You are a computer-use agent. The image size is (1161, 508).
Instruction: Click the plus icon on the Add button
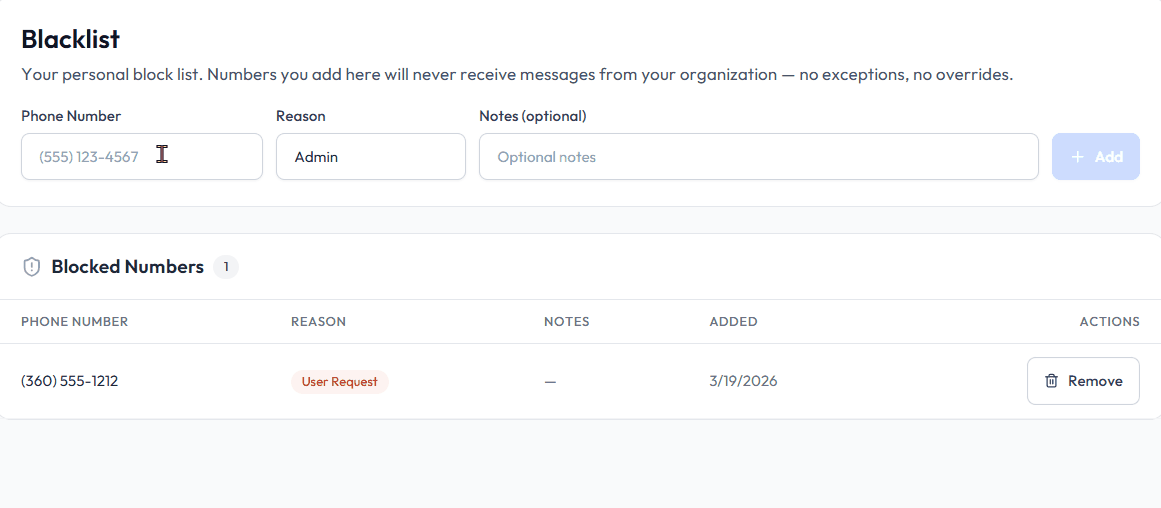click(1077, 157)
